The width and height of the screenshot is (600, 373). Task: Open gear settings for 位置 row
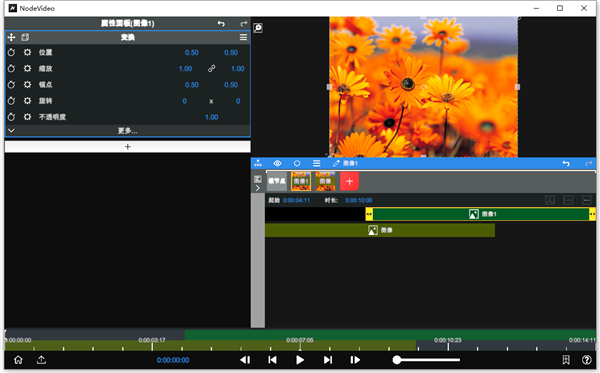(x=28, y=52)
